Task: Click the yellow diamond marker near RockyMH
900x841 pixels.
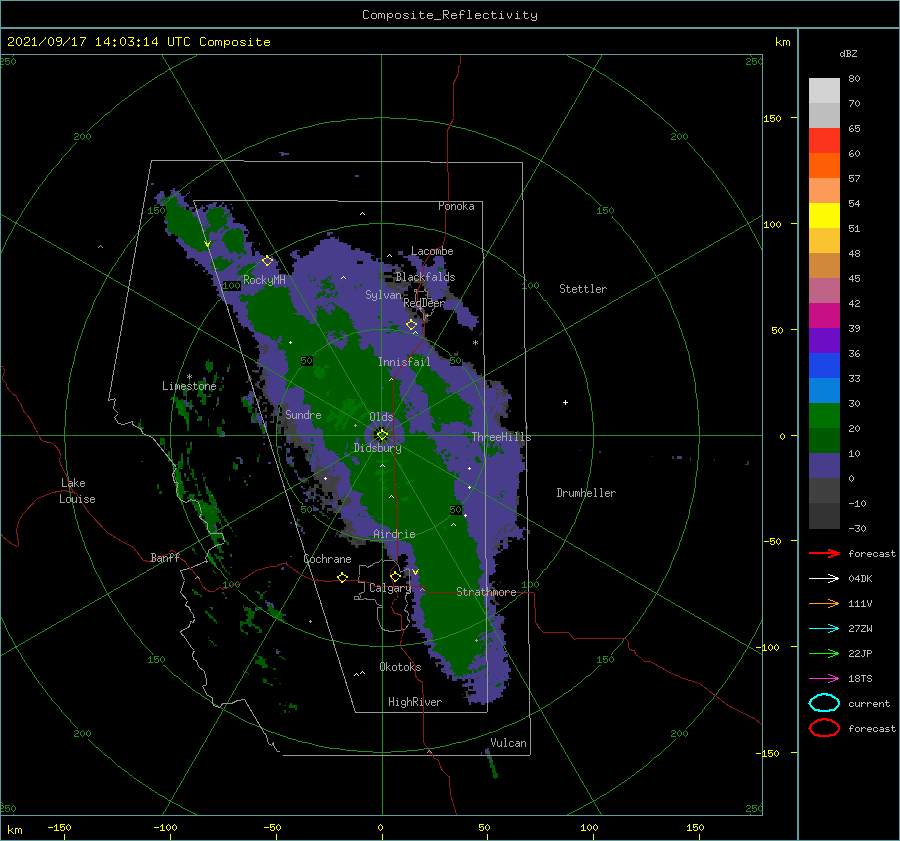Action: (267, 261)
